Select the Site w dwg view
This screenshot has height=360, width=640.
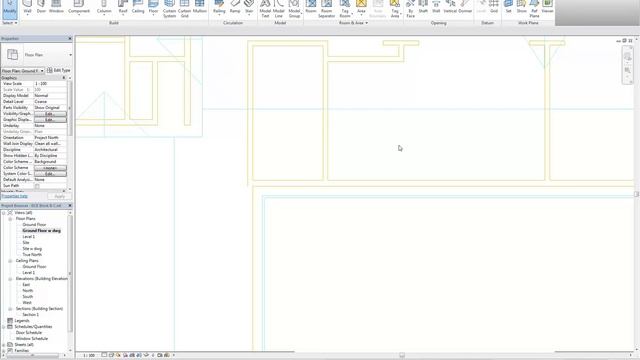32,249
